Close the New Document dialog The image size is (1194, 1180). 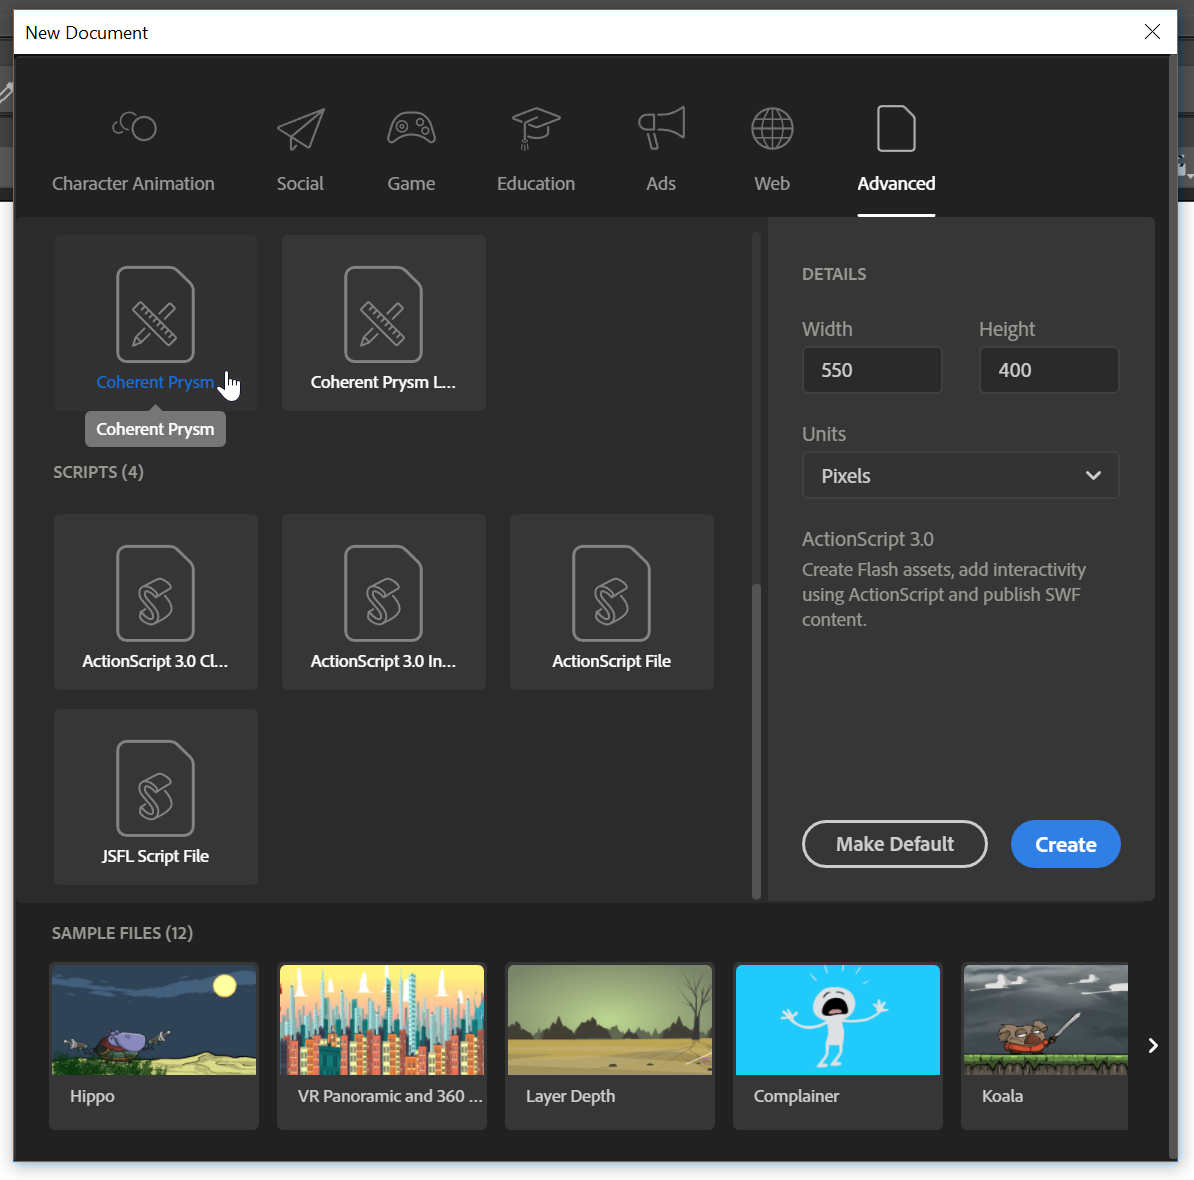(x=1152, y=31)
